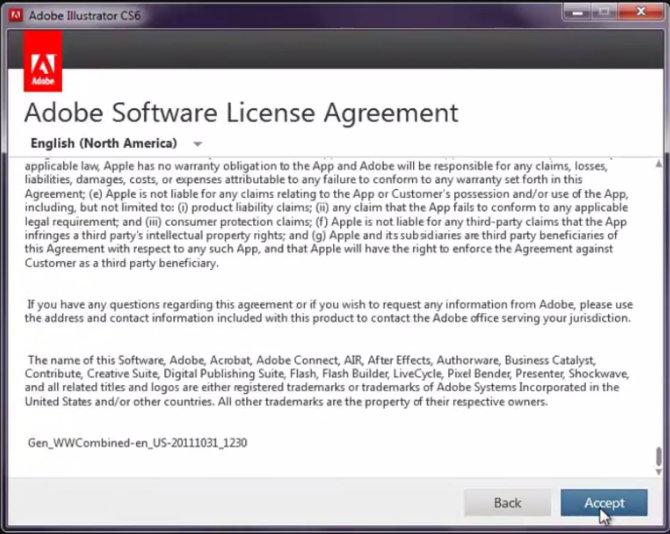
Task: Click the dropdown arrow beside the language selector
Action: [197, 144]
